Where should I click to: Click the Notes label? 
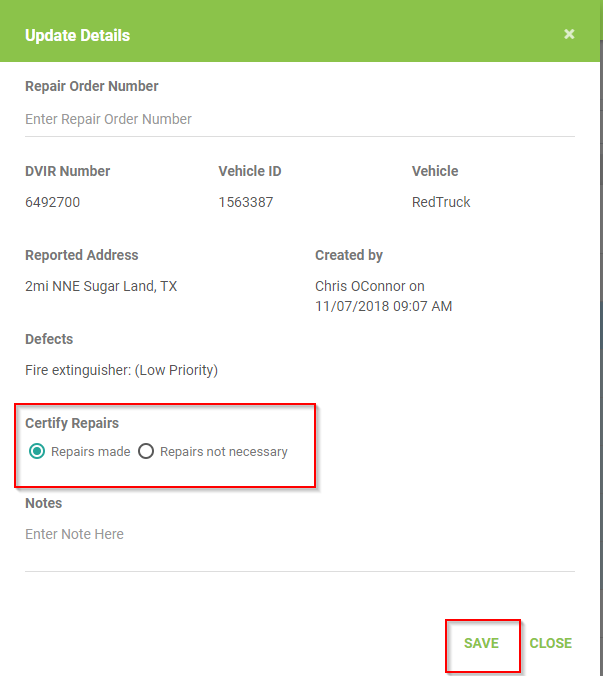[43, 503]
